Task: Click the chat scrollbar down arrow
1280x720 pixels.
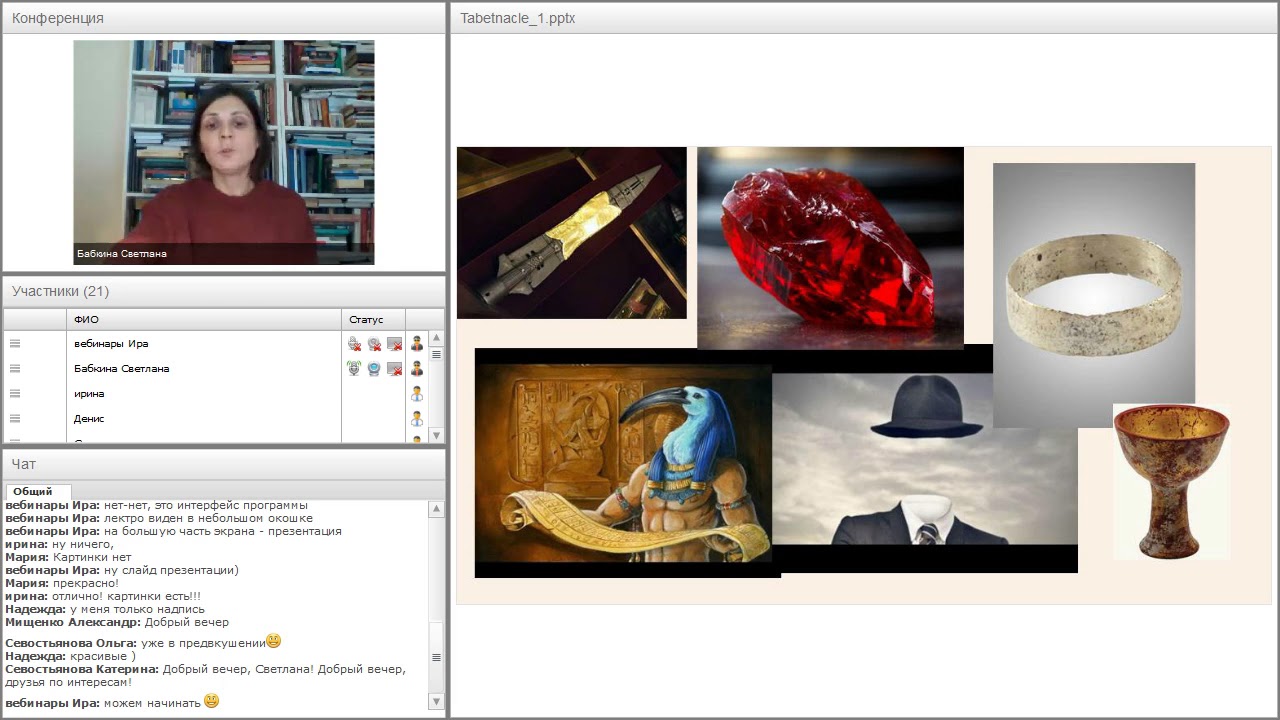Action: (436, 702)
